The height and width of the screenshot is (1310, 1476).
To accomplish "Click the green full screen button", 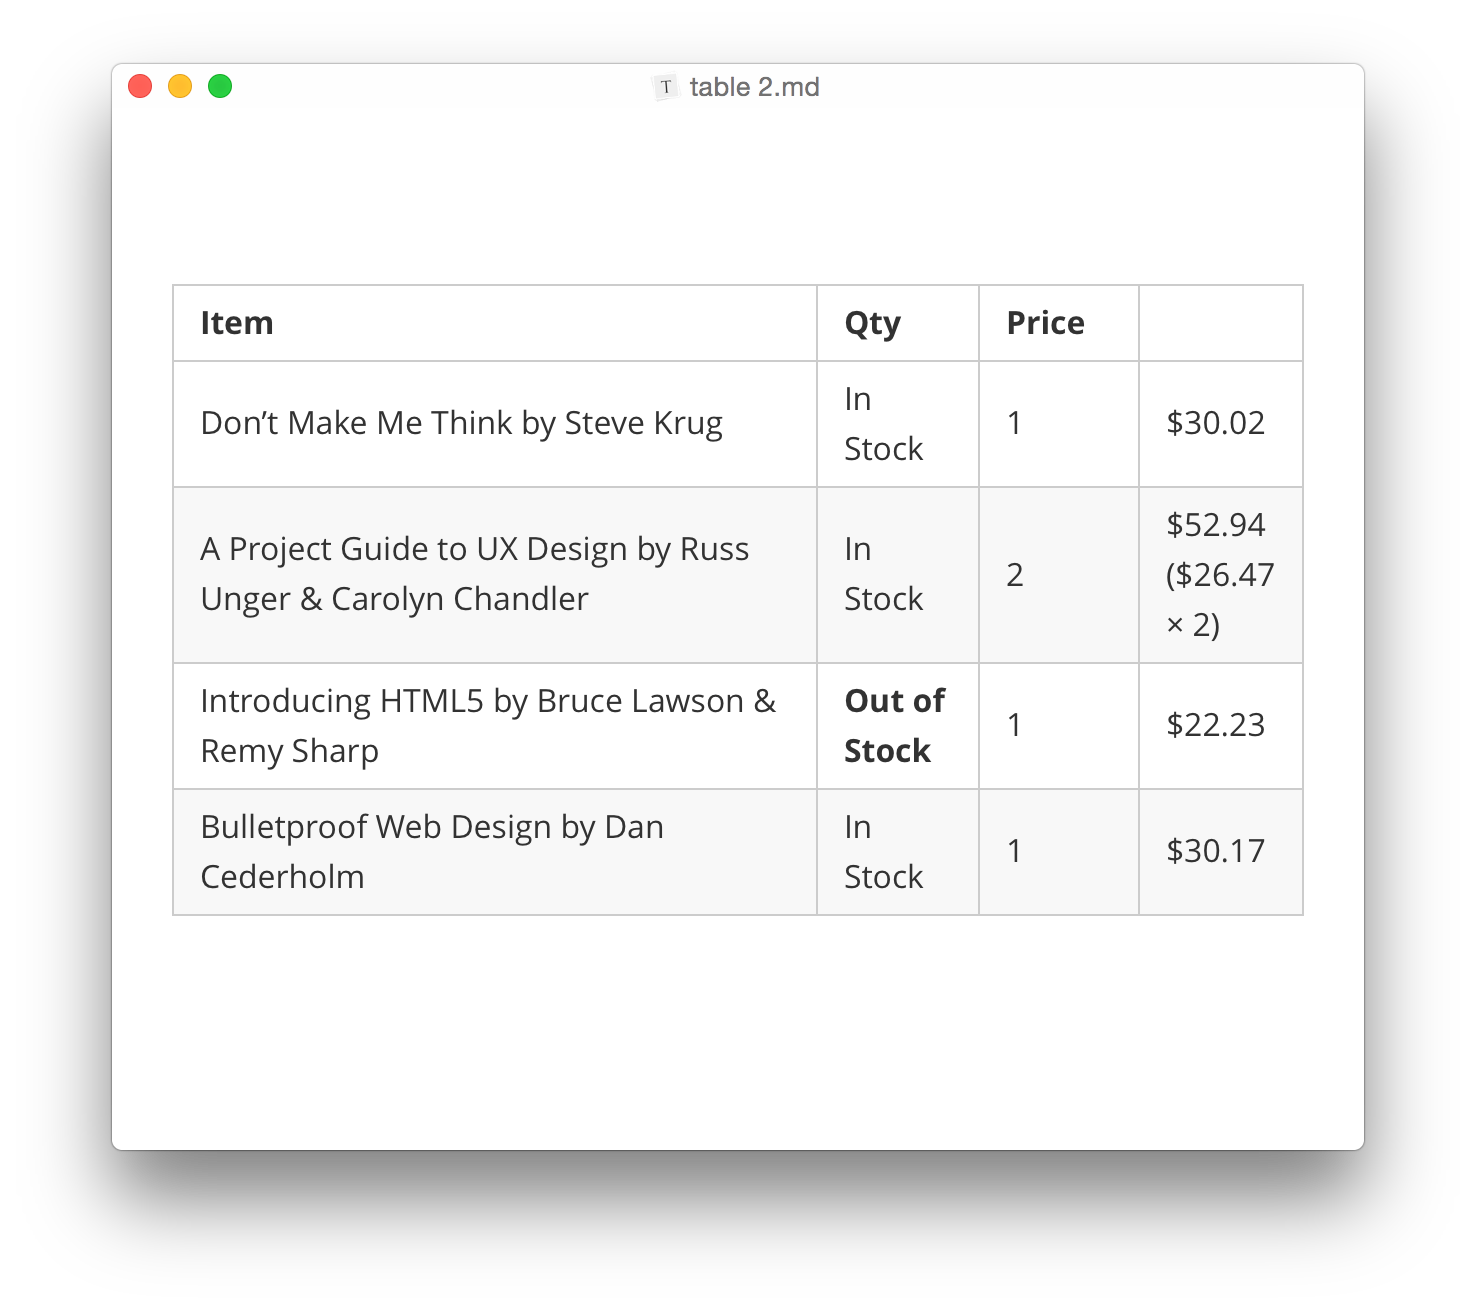I will coord(220,87).
